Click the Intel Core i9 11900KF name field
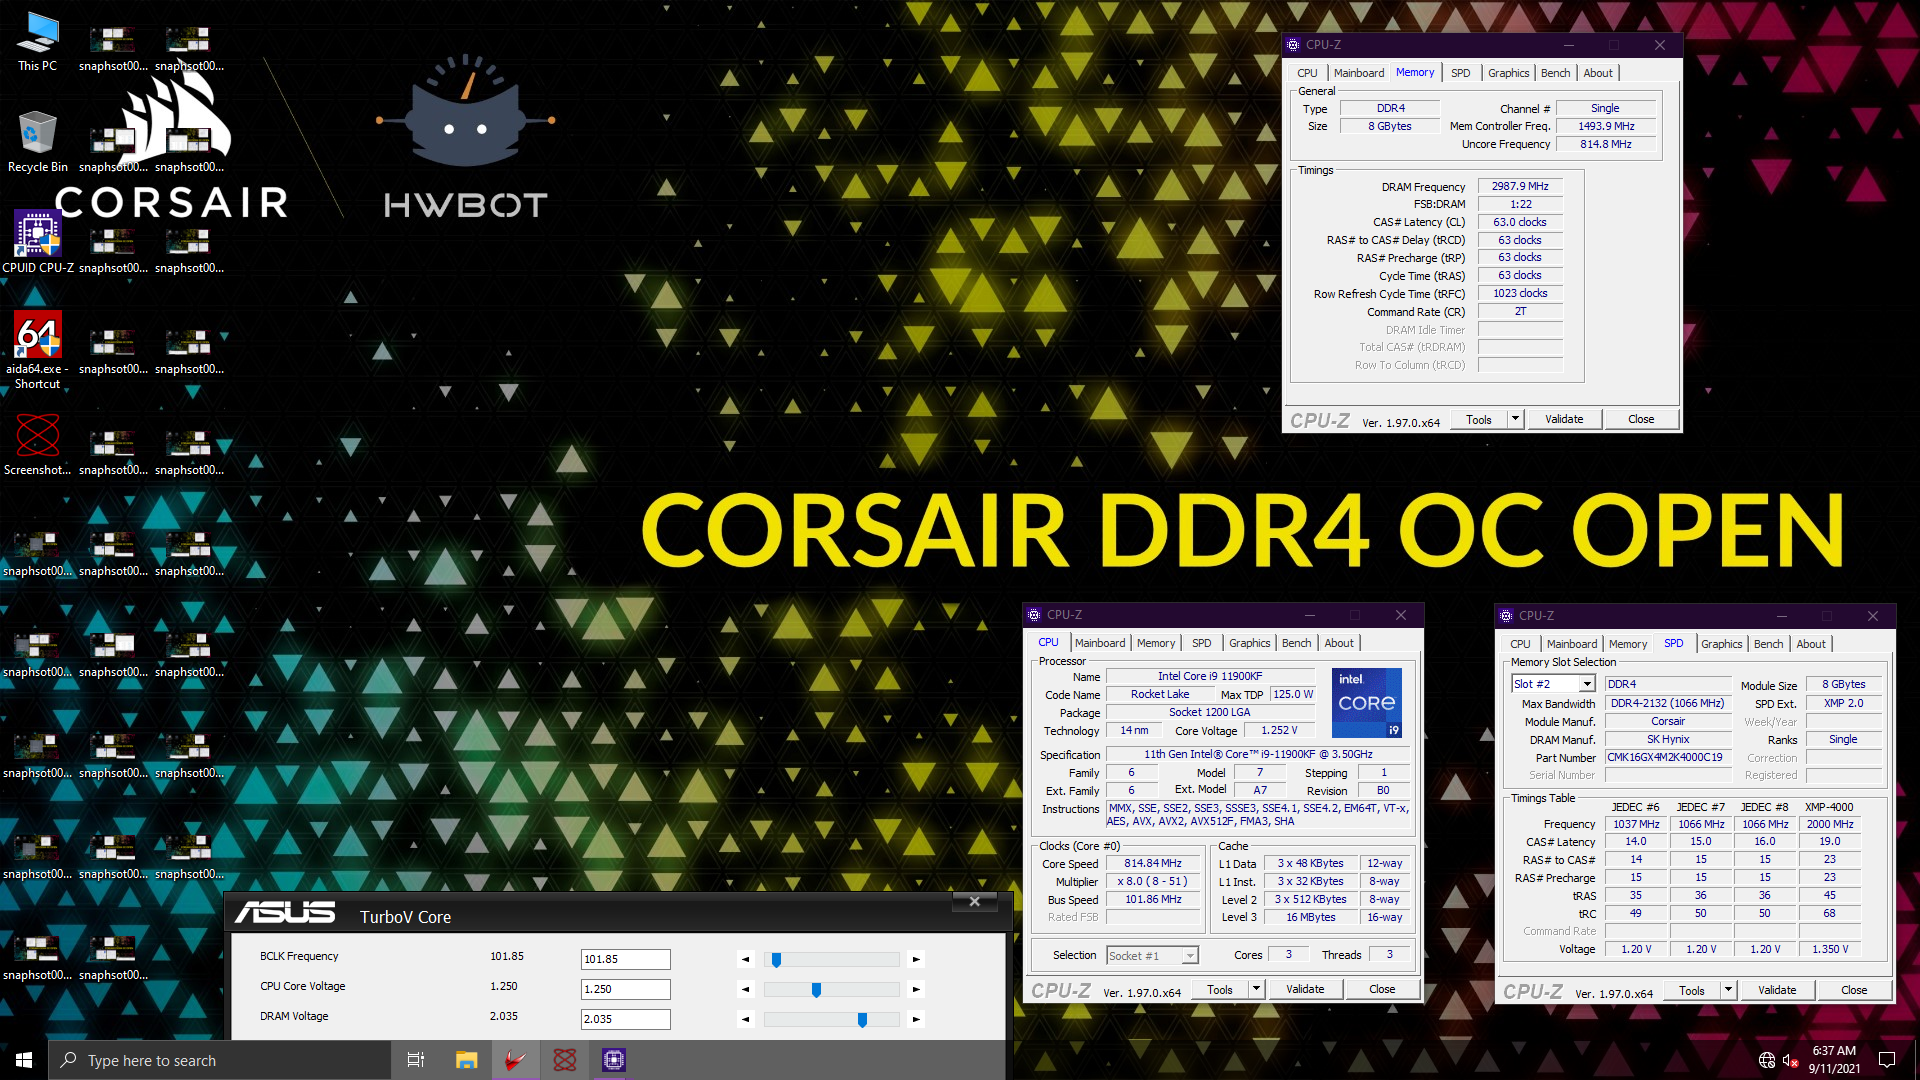This screenshot has height=1080, width=1920. click(x=1210, y=676)
